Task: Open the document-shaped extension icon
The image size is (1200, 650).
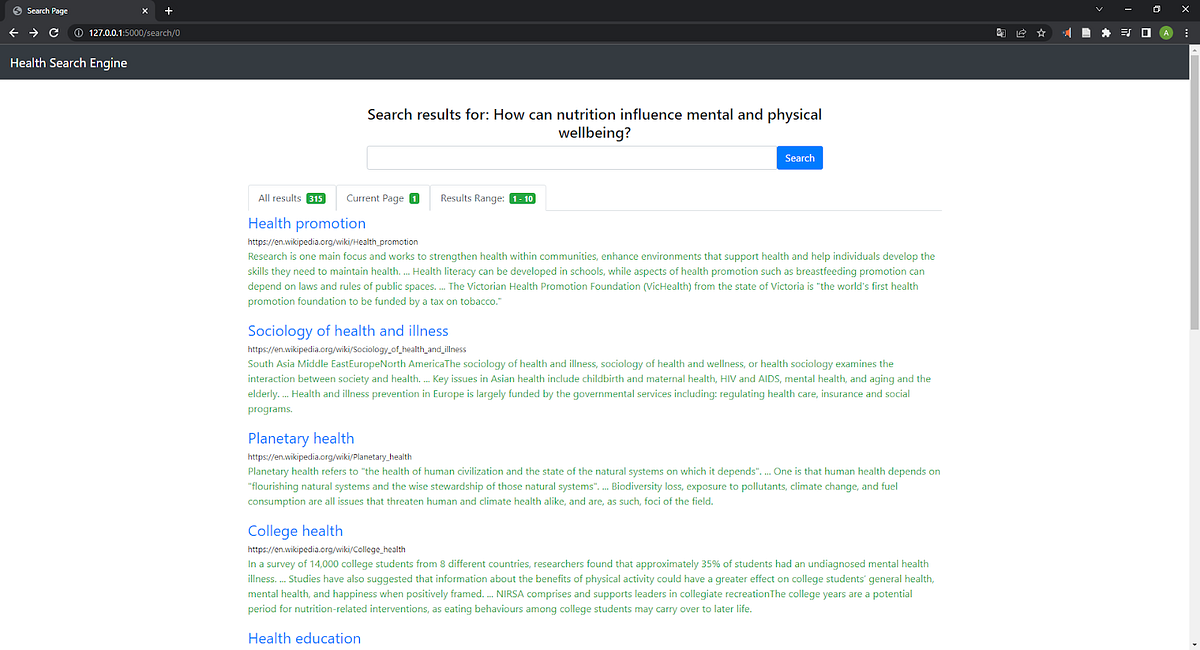Action: 1087,32
